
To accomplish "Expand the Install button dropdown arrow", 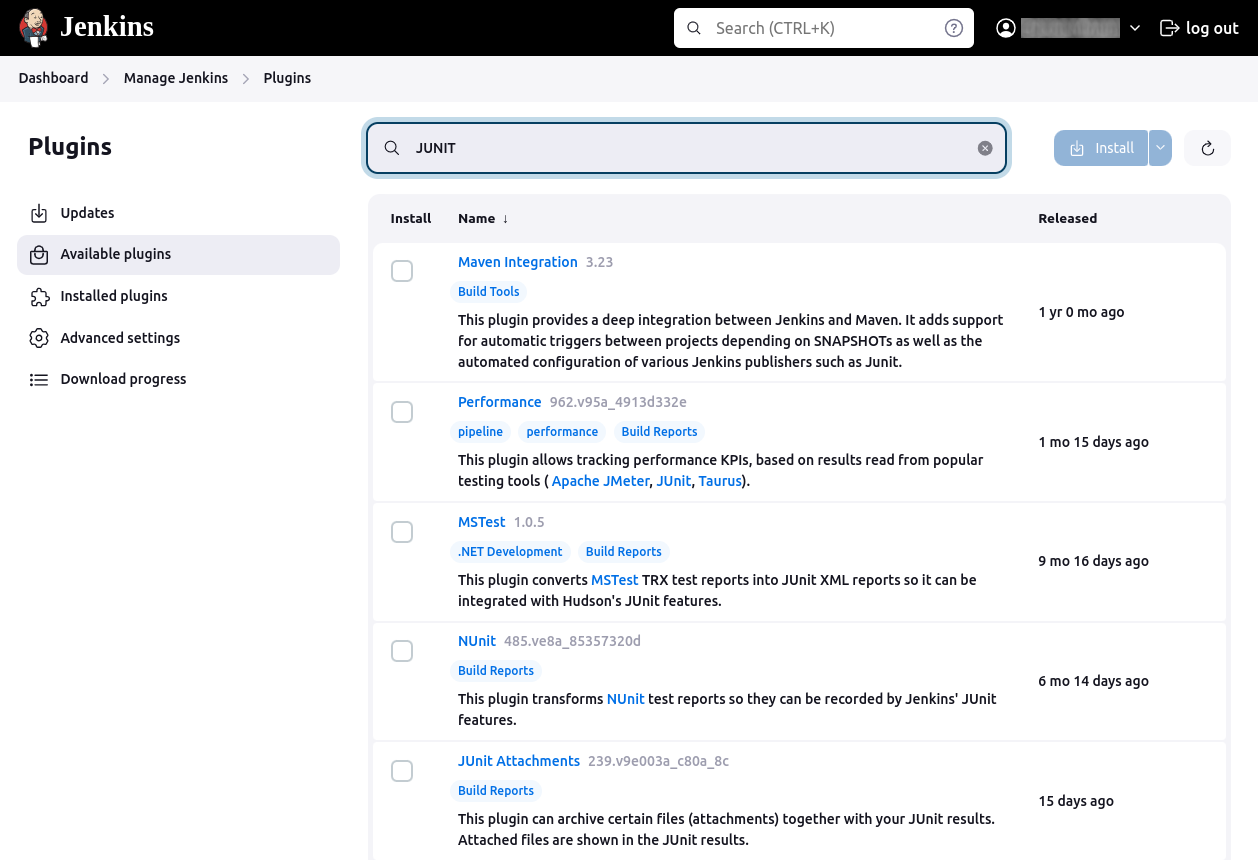I will (x=1160, y=148).
